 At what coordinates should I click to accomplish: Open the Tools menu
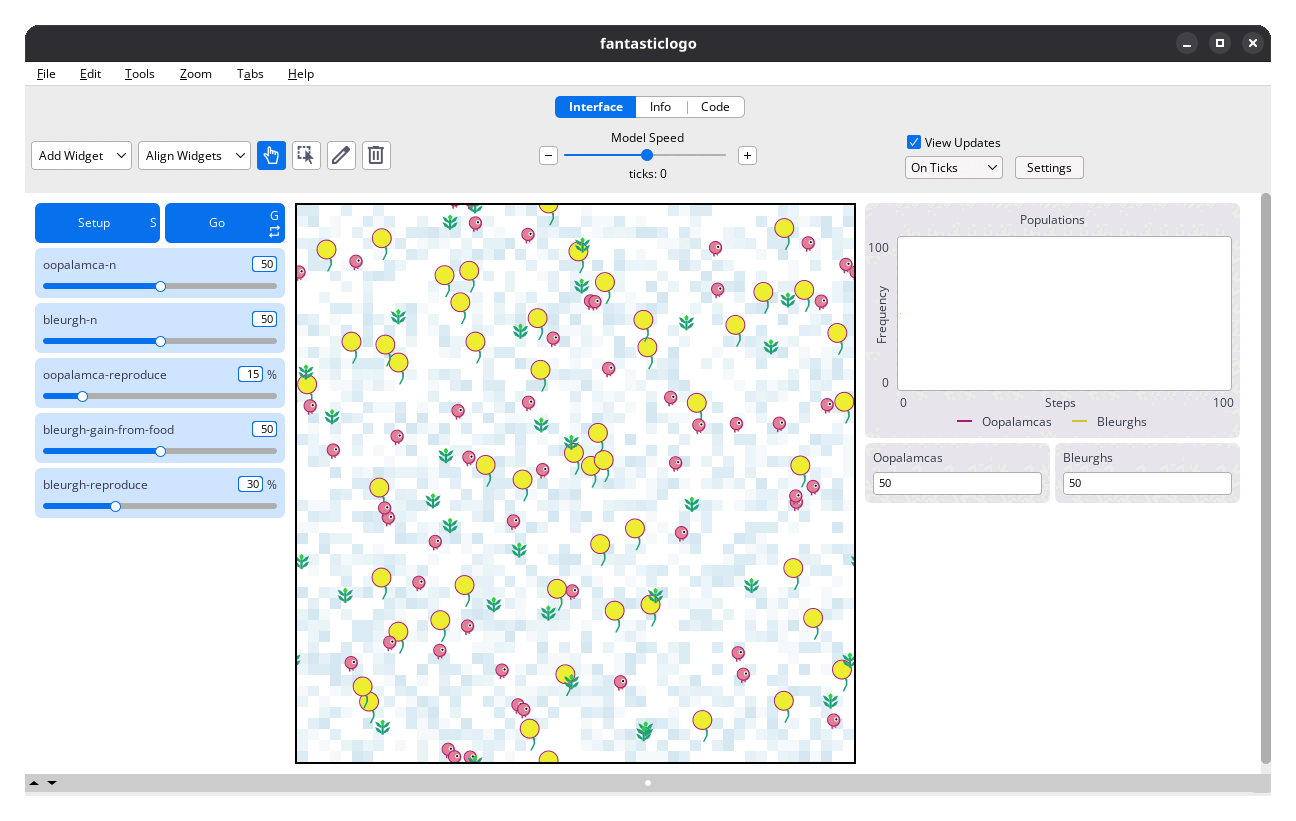pyautogui.click(x=140, y=74)
